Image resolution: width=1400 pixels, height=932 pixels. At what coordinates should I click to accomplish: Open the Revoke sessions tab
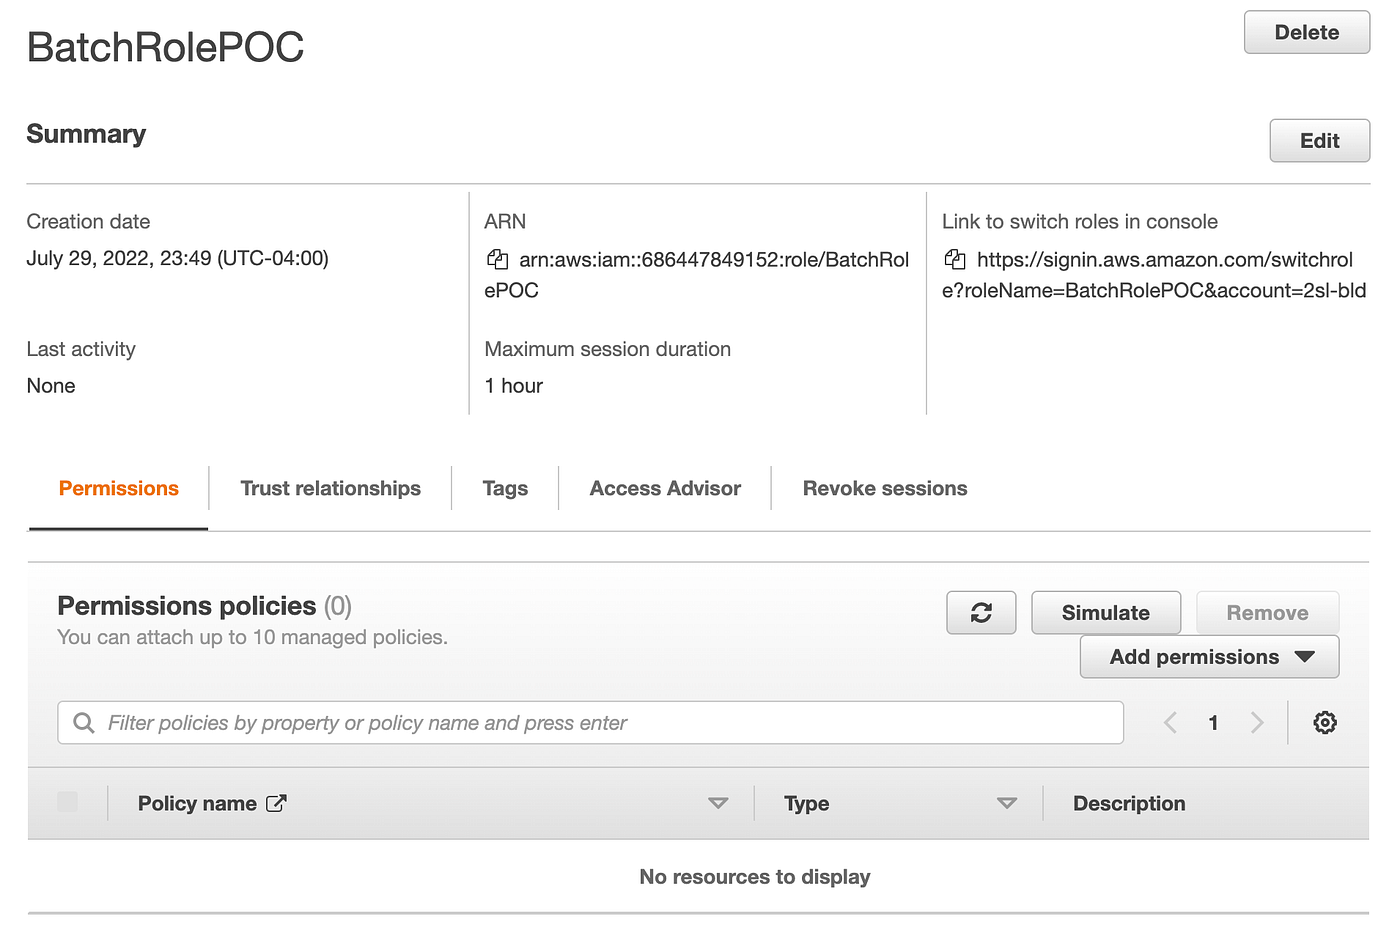point(885,488)
